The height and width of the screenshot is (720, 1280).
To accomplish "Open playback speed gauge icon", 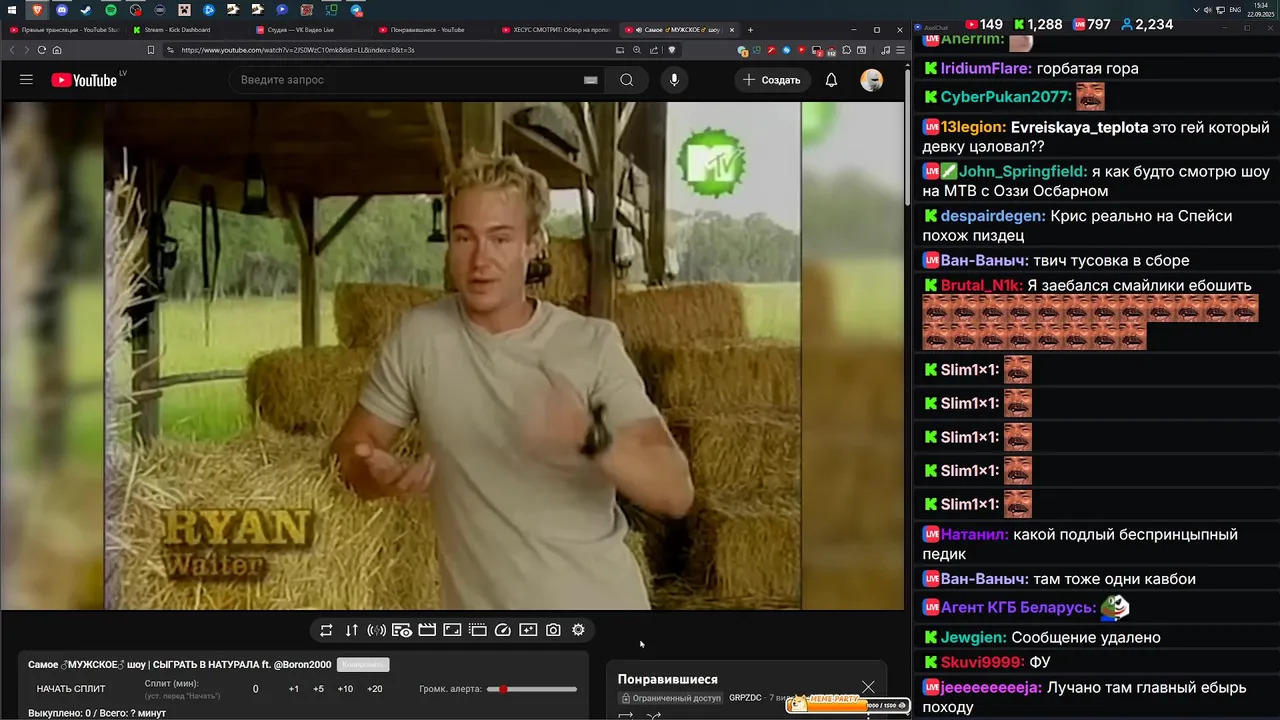I will pos(503,630).
